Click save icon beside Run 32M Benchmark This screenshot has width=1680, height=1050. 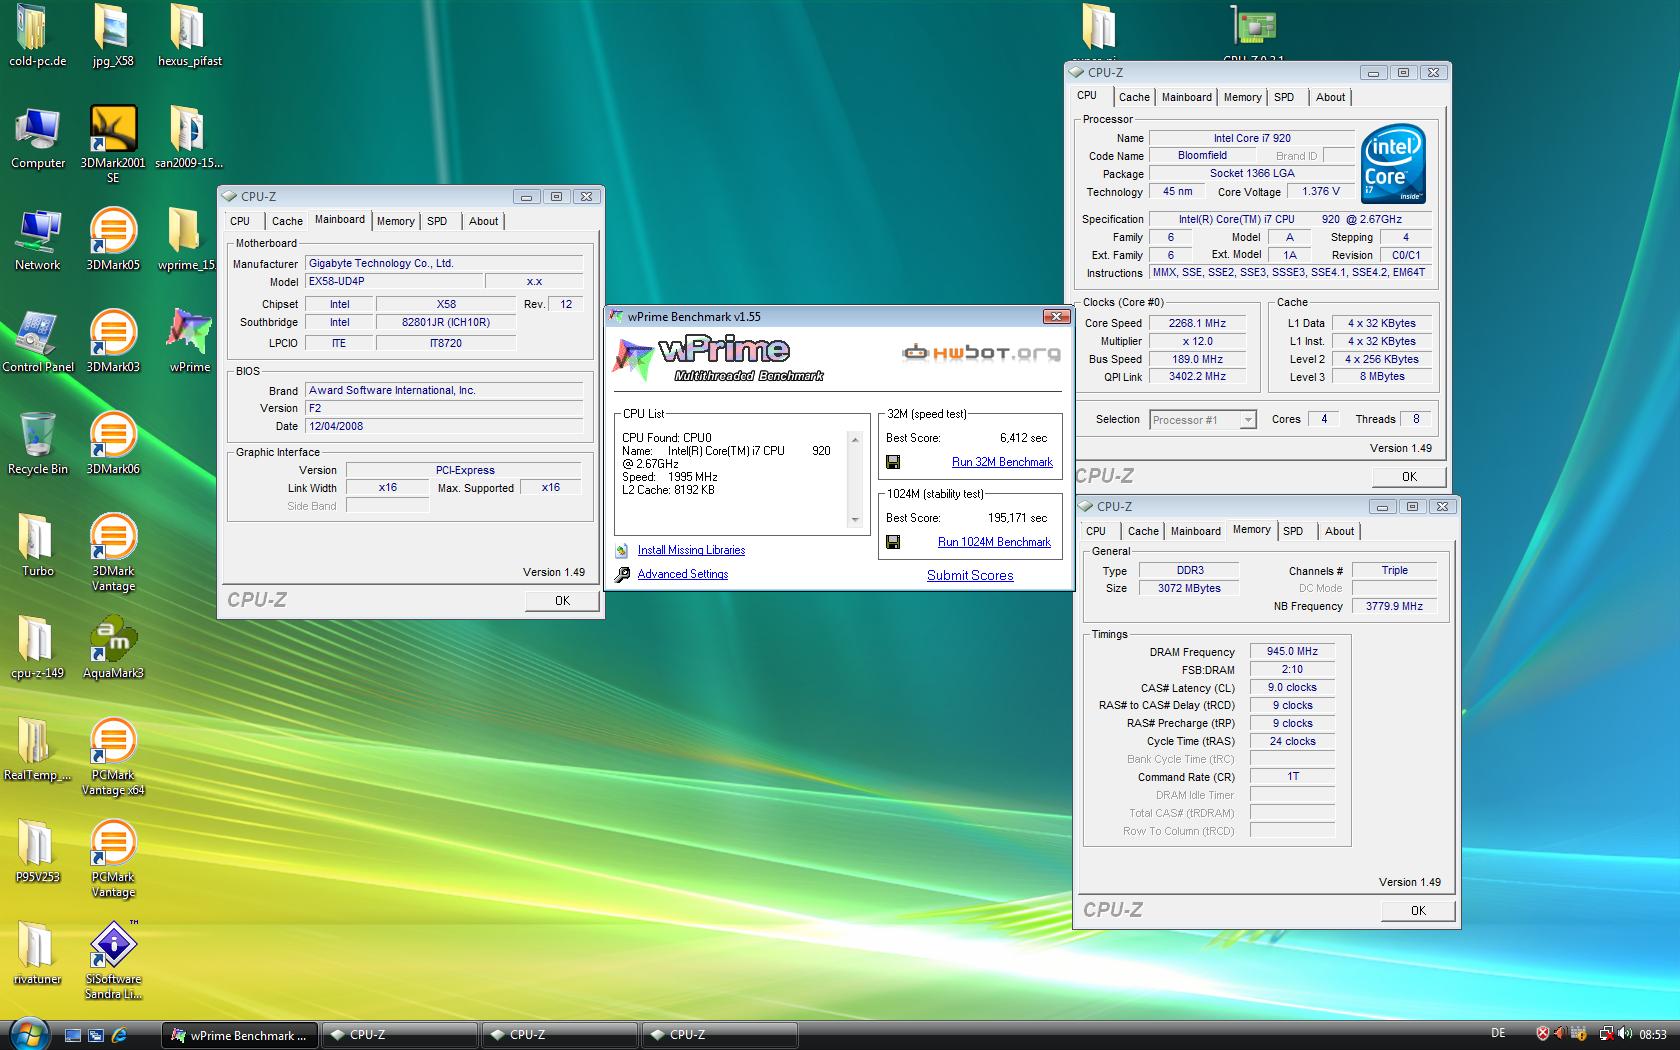click(x=893, y=462)
